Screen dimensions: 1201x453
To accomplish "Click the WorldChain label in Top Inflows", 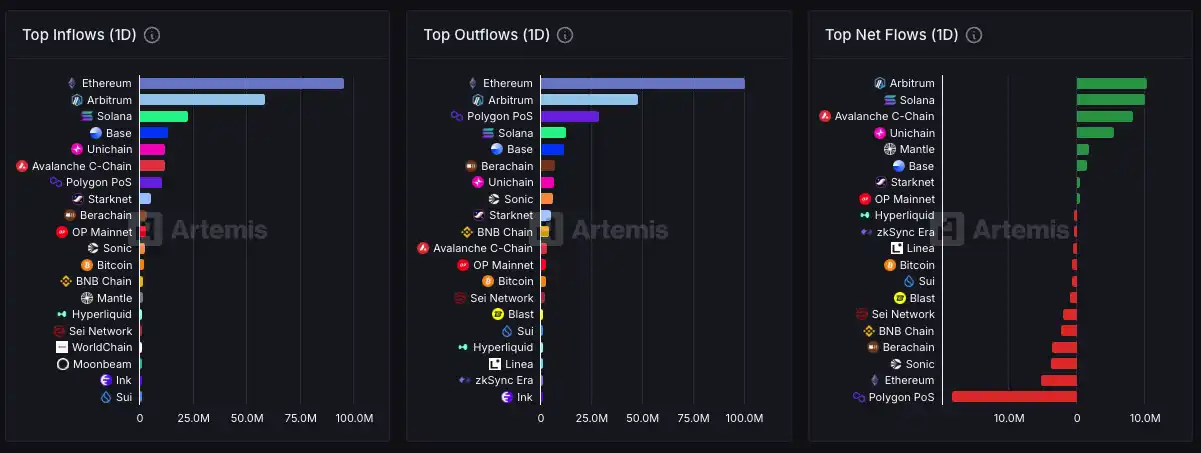I will tap(102, 347).
